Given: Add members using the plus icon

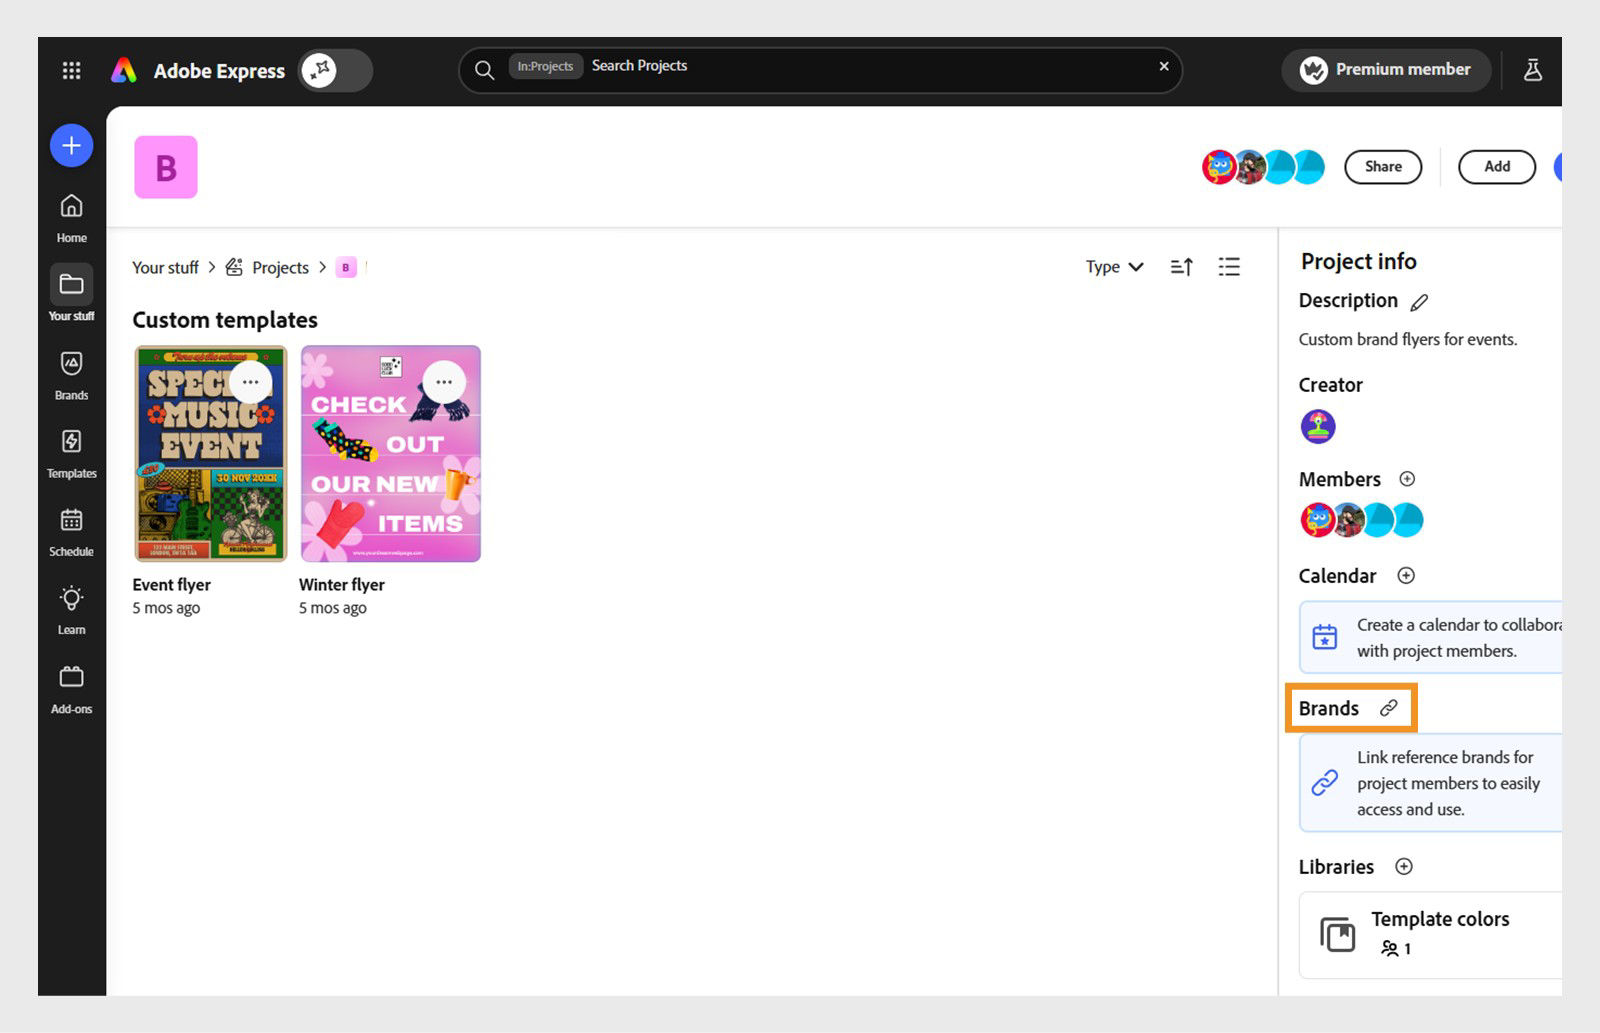Looking at the screenshot, I should 1407,479.
